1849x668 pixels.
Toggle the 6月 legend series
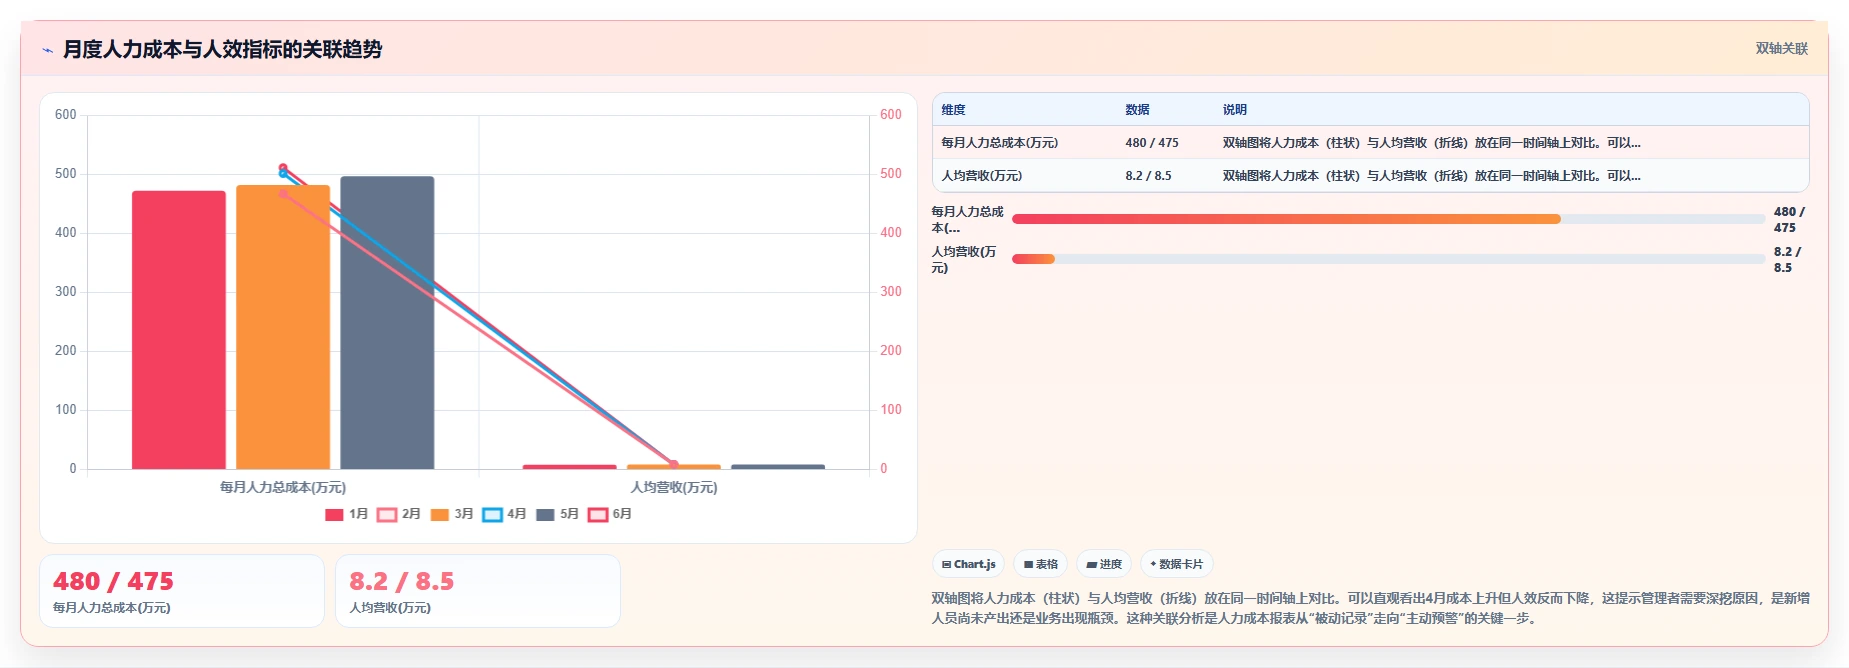610,514
